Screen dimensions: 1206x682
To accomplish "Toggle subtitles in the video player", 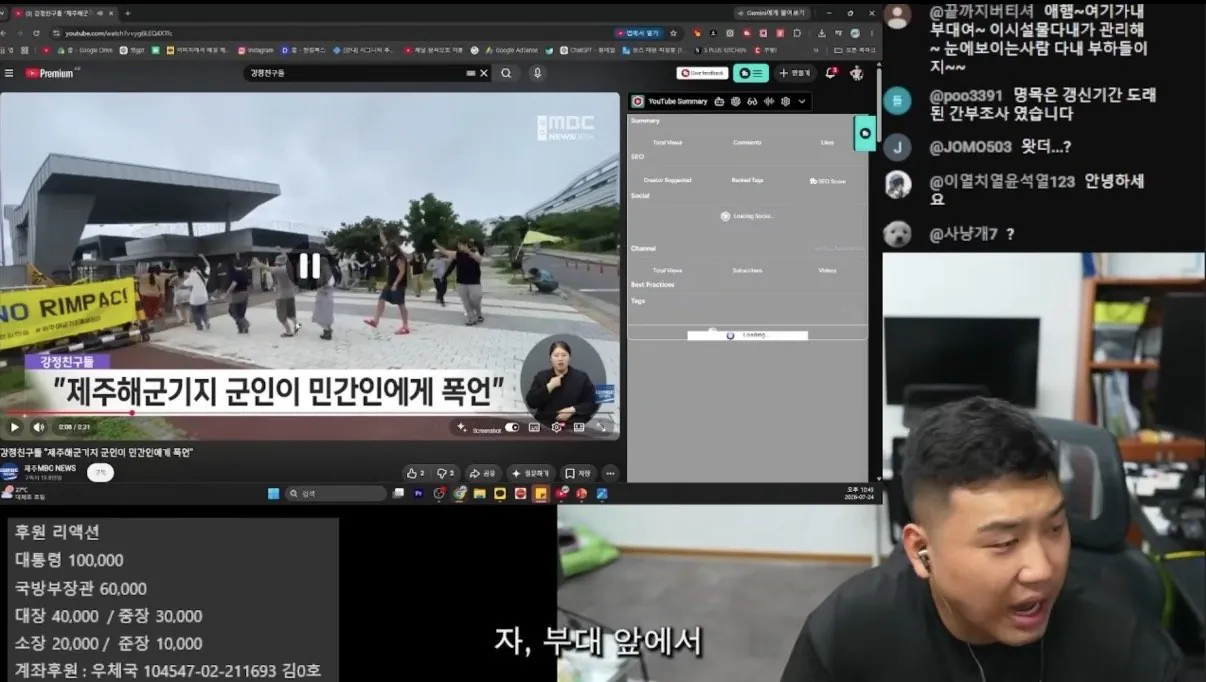I will coord(534,427).
